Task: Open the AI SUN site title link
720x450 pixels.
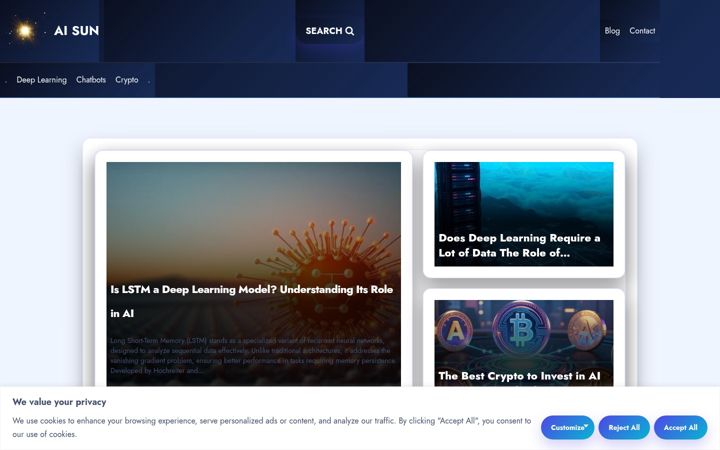Action: [76, 31]
